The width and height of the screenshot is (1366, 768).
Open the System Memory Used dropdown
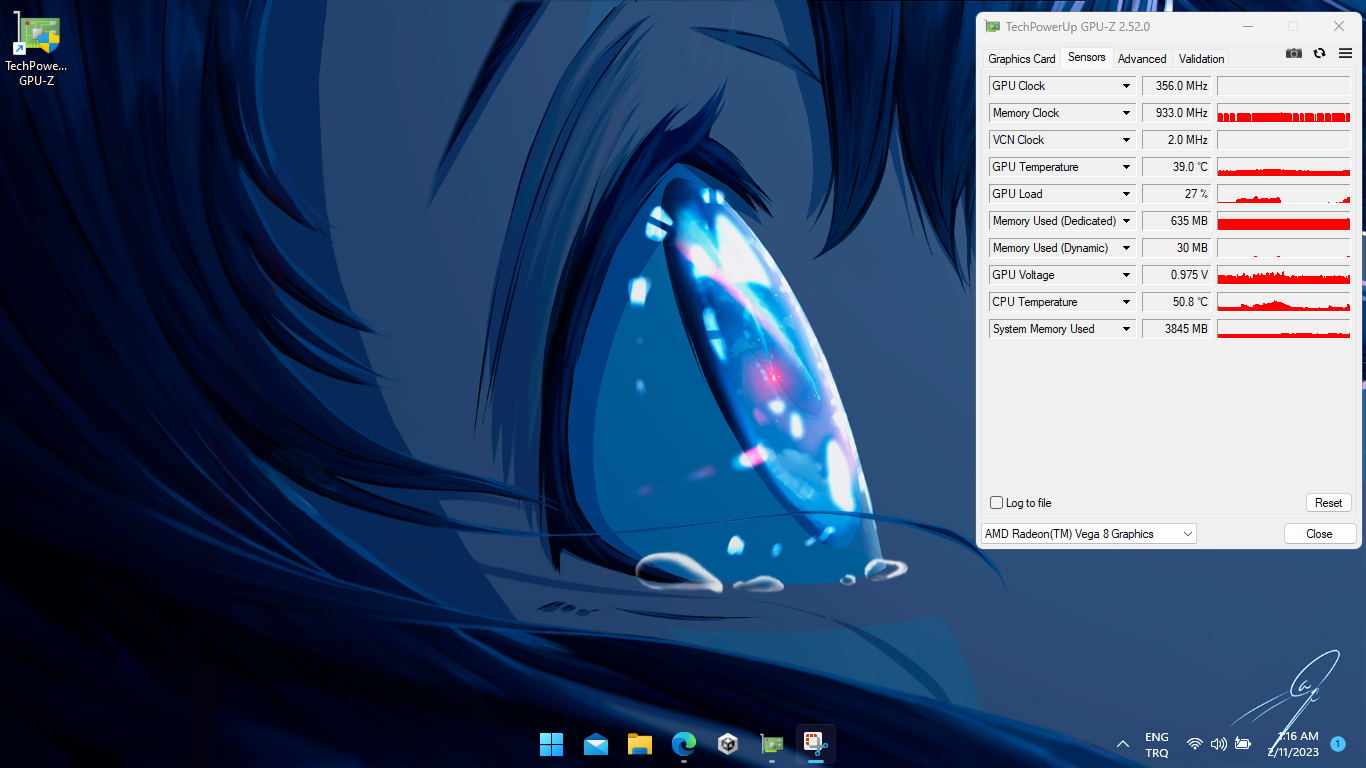point(1127,329)
